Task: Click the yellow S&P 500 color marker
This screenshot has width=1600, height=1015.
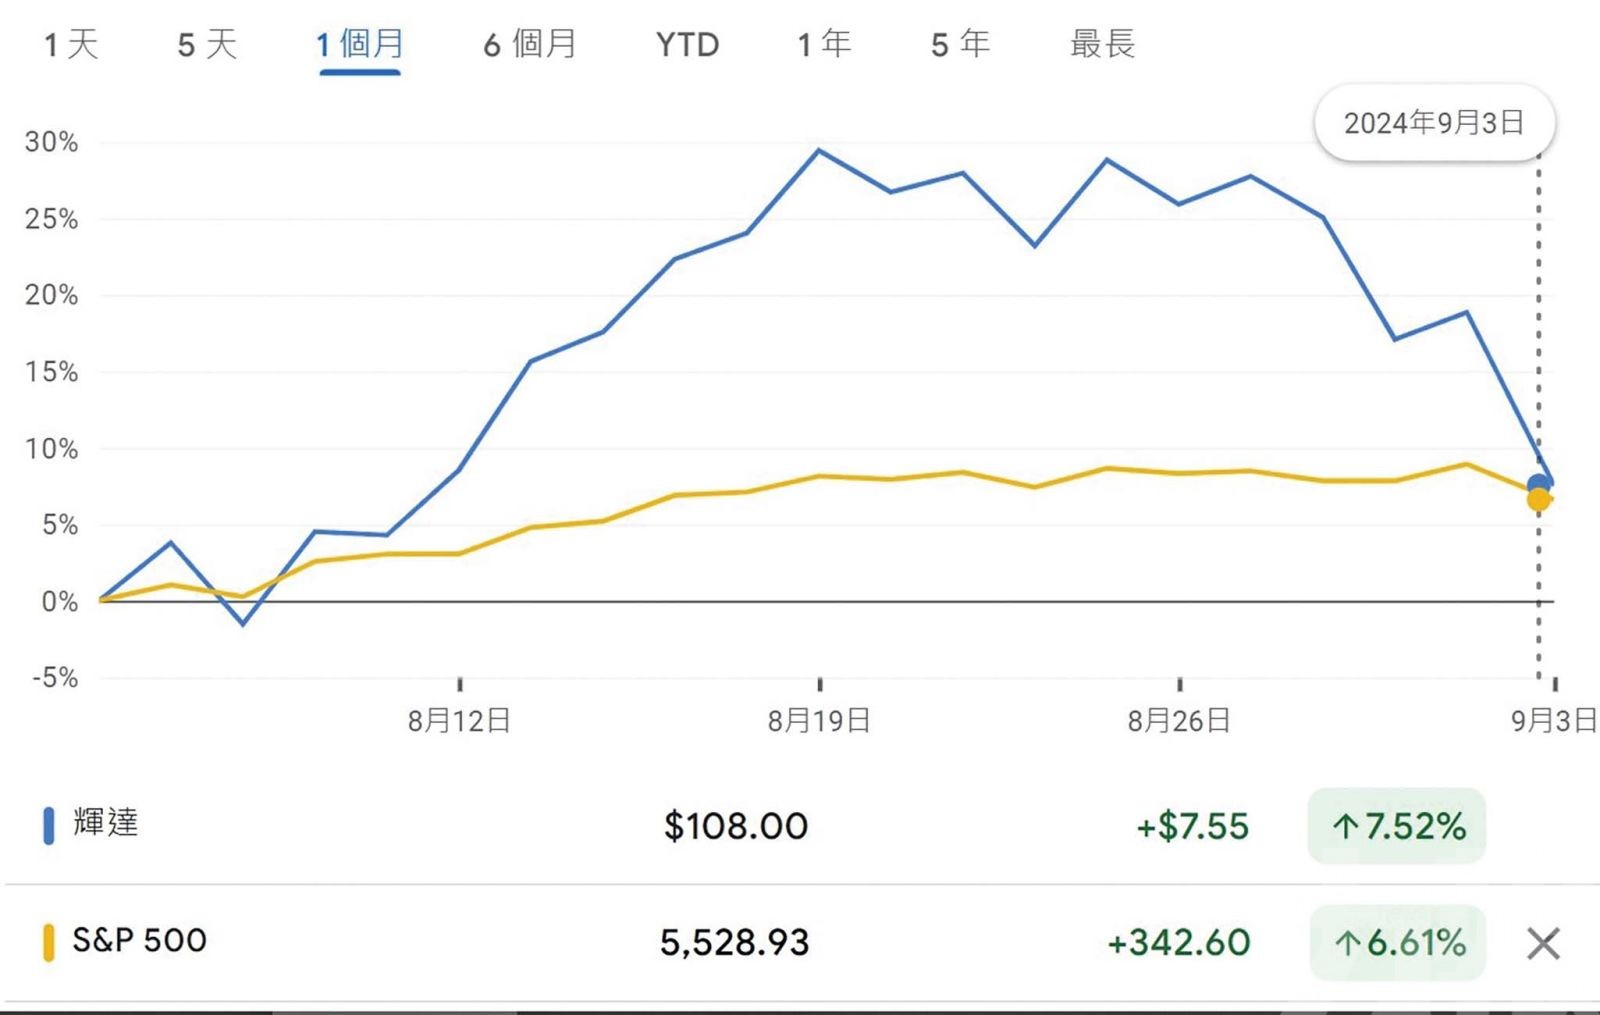Action: 48,942
